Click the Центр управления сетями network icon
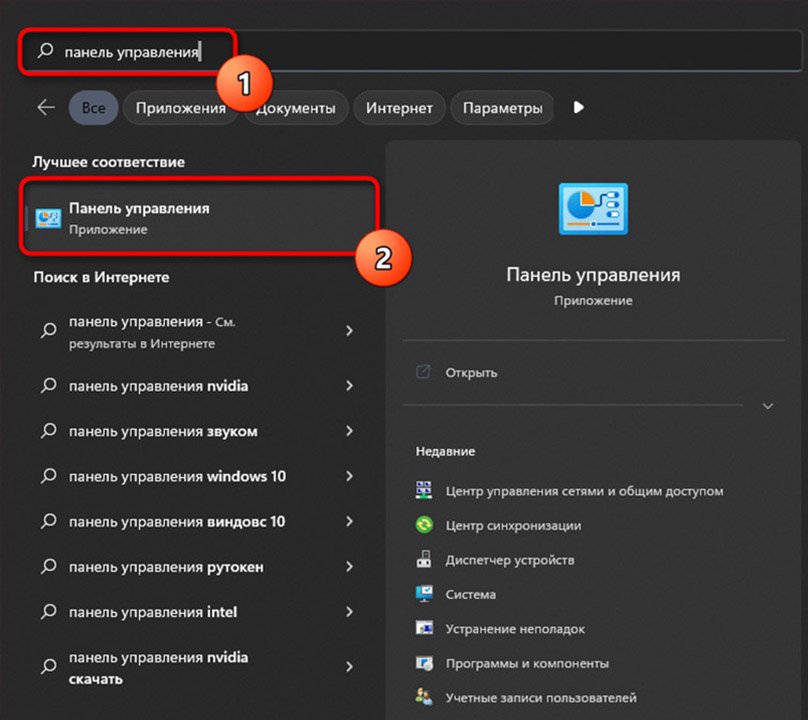The width and height of the screenshot is (808, 720). coord(424,490)
